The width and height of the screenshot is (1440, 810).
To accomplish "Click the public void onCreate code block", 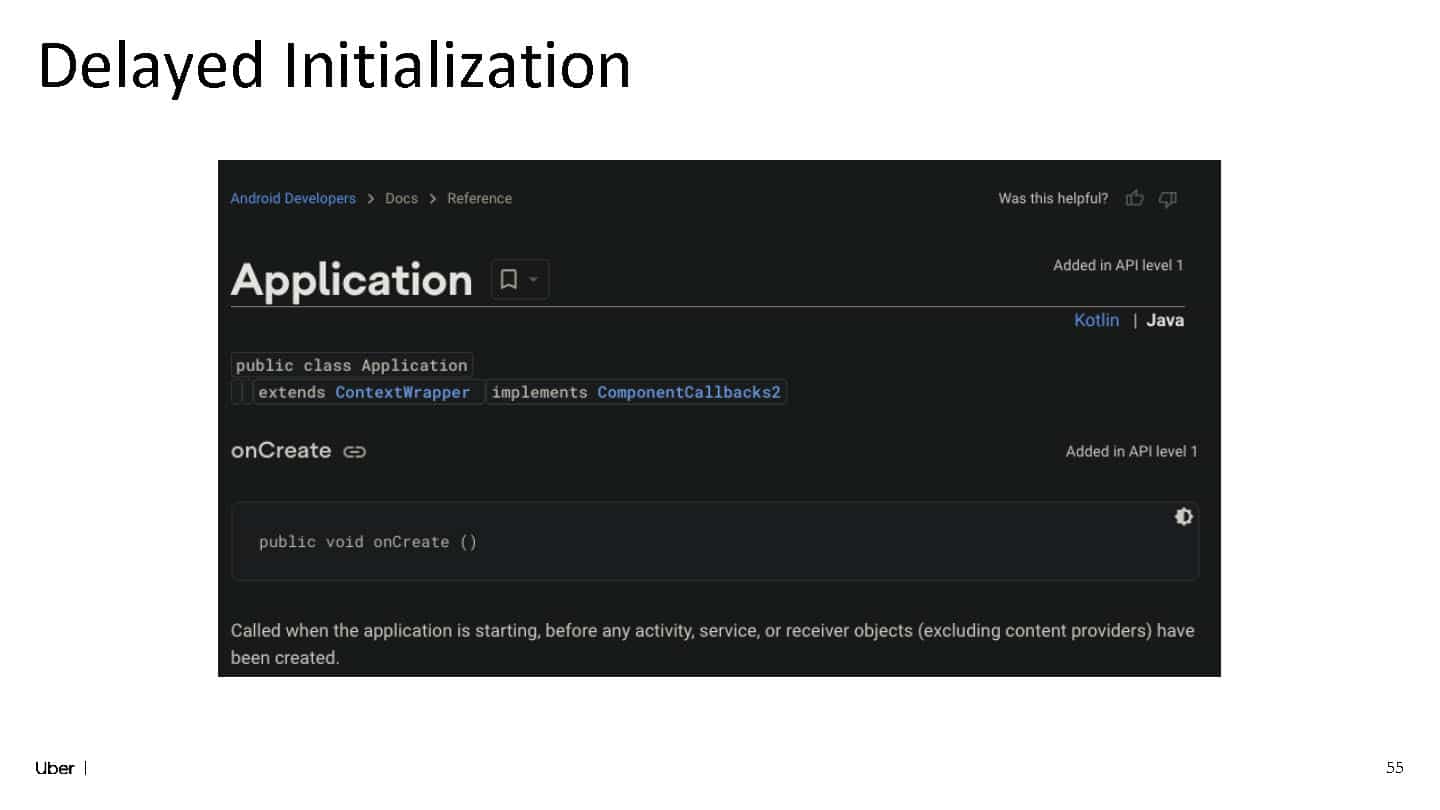I will click(x=714, y=541).
